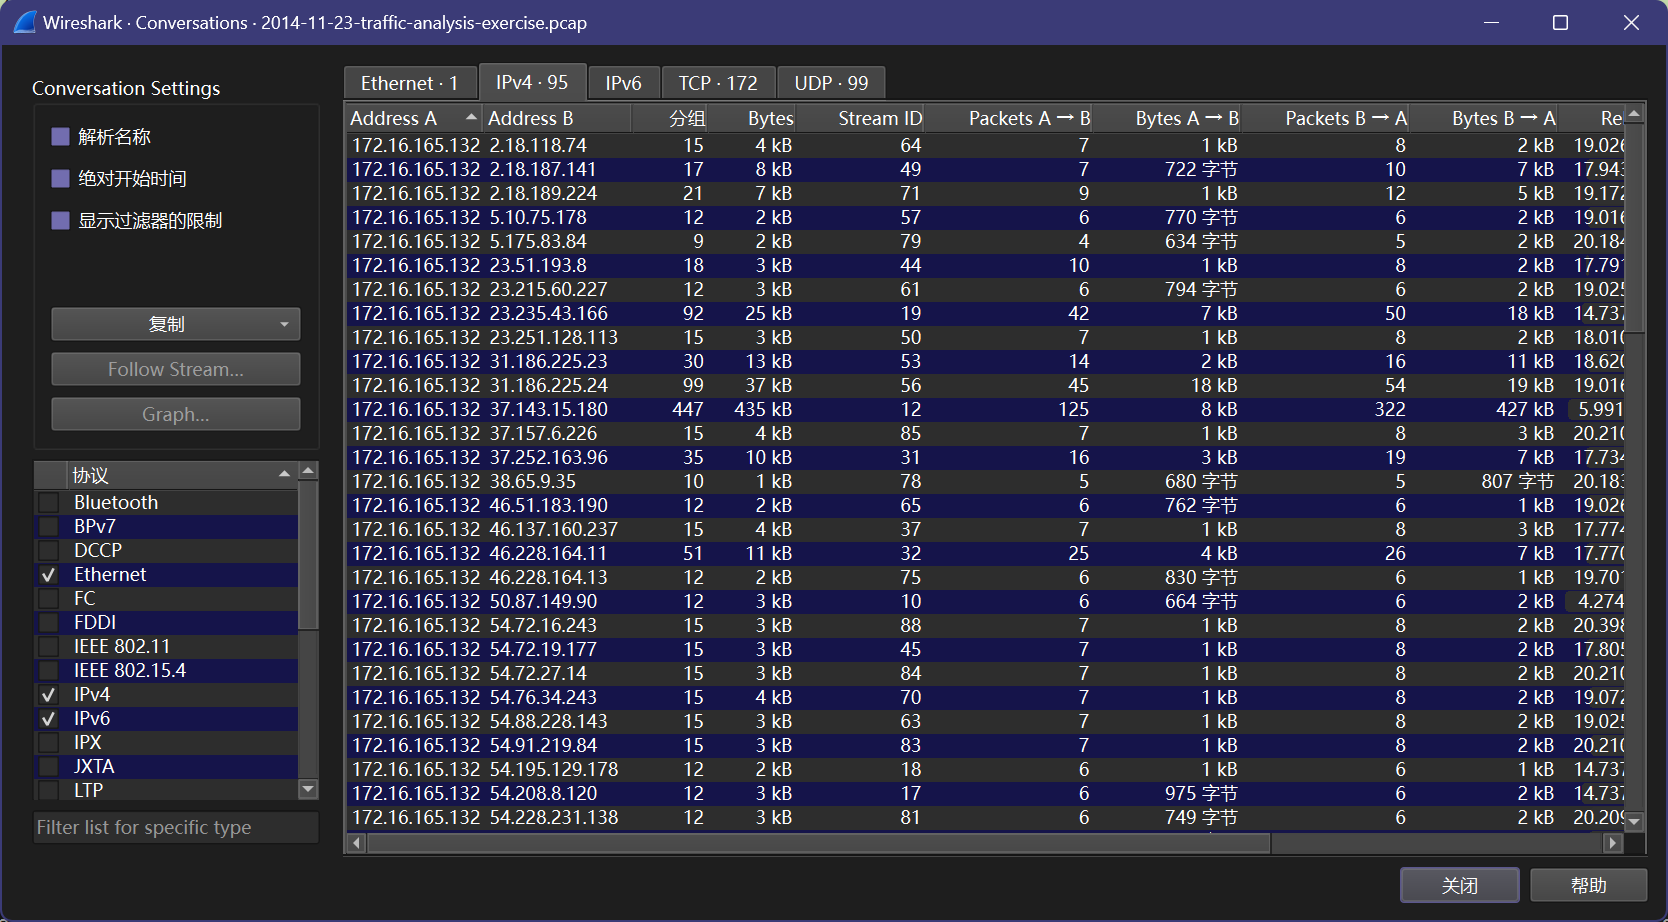Sort by Address A column header
Viewport: 1668px width, 922px height.
pyautogui.click(x=414, y=118)
